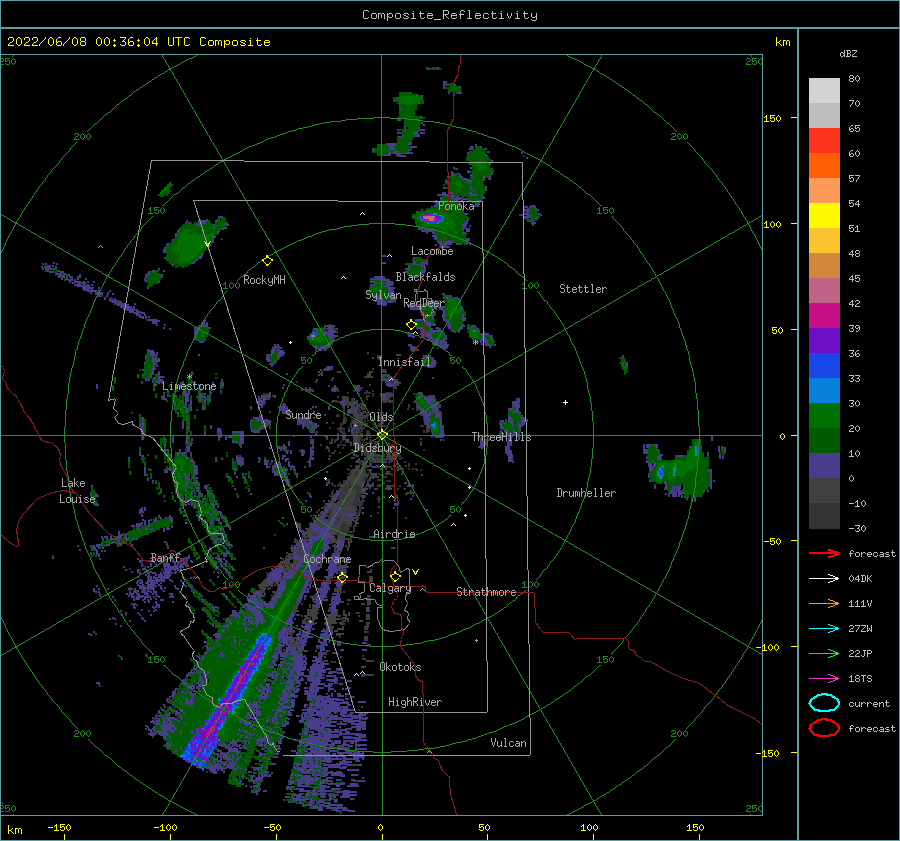Click the 2022/06/08 00:36:04 UTC timestamp
Image resolution: width=900 pixels, height=841 pixels.
click(138, 42)
